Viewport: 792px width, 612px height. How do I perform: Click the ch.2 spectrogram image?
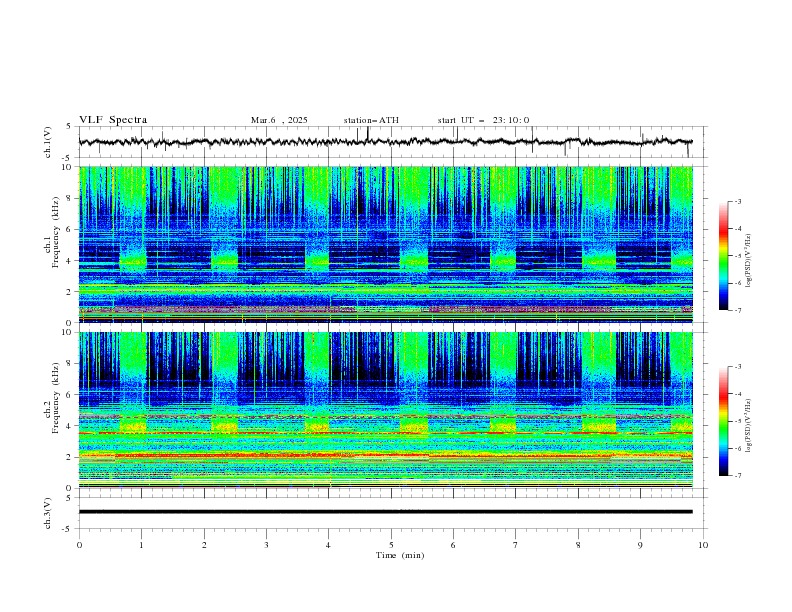click(385, 410)
